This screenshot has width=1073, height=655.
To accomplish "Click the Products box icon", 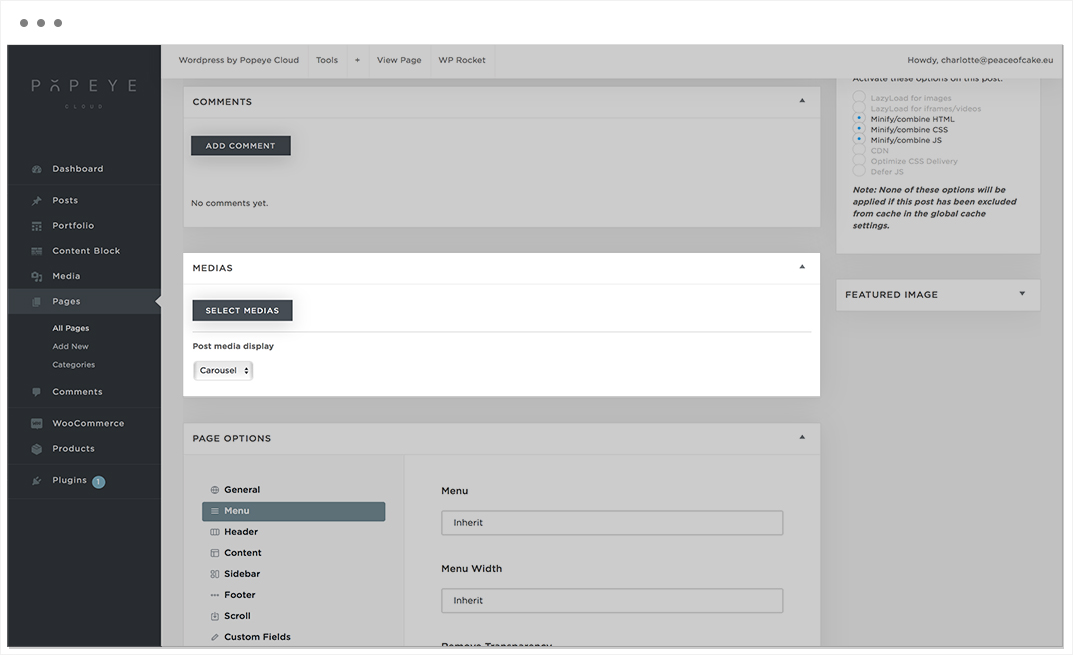I will coord(37,449).
